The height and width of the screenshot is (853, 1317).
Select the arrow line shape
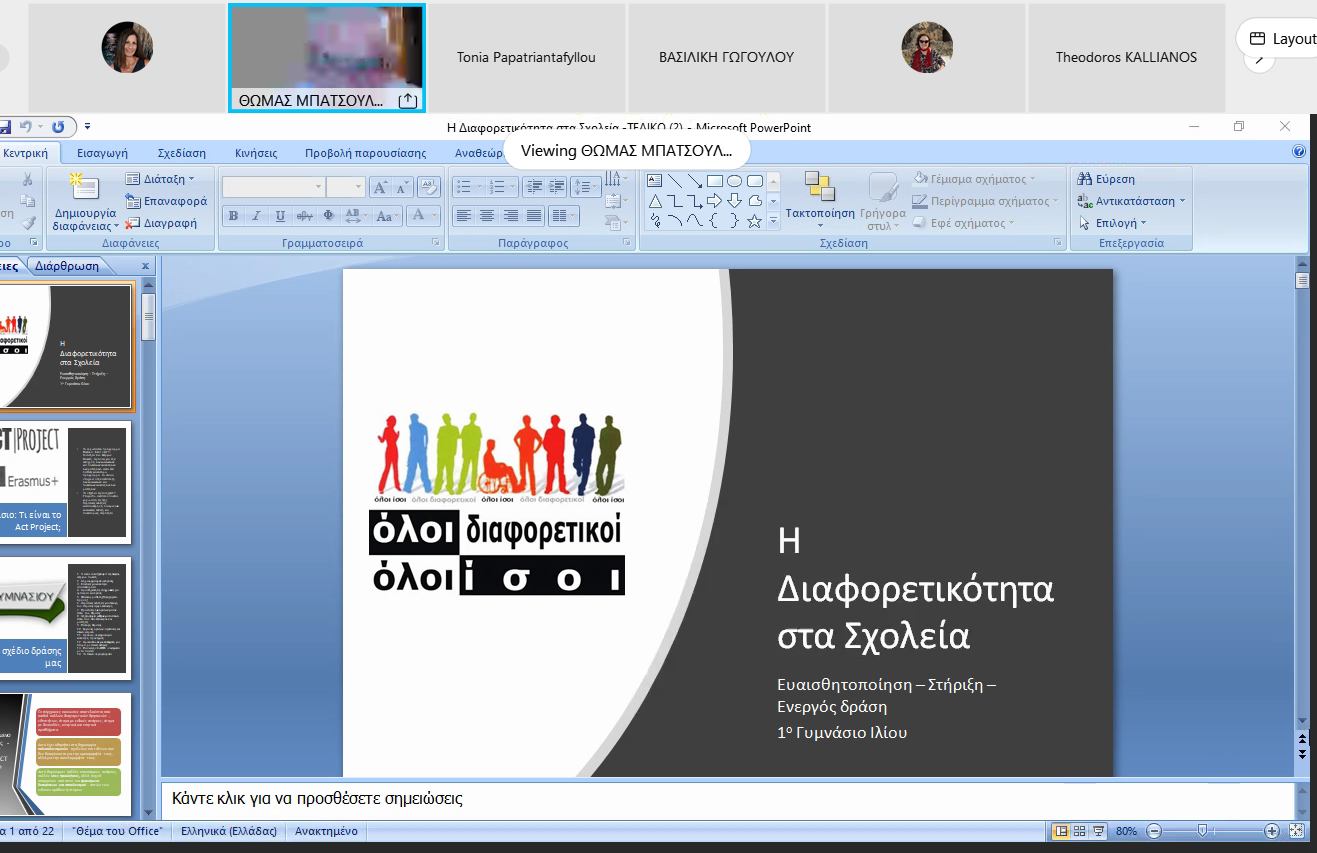(x=695, y=181)
